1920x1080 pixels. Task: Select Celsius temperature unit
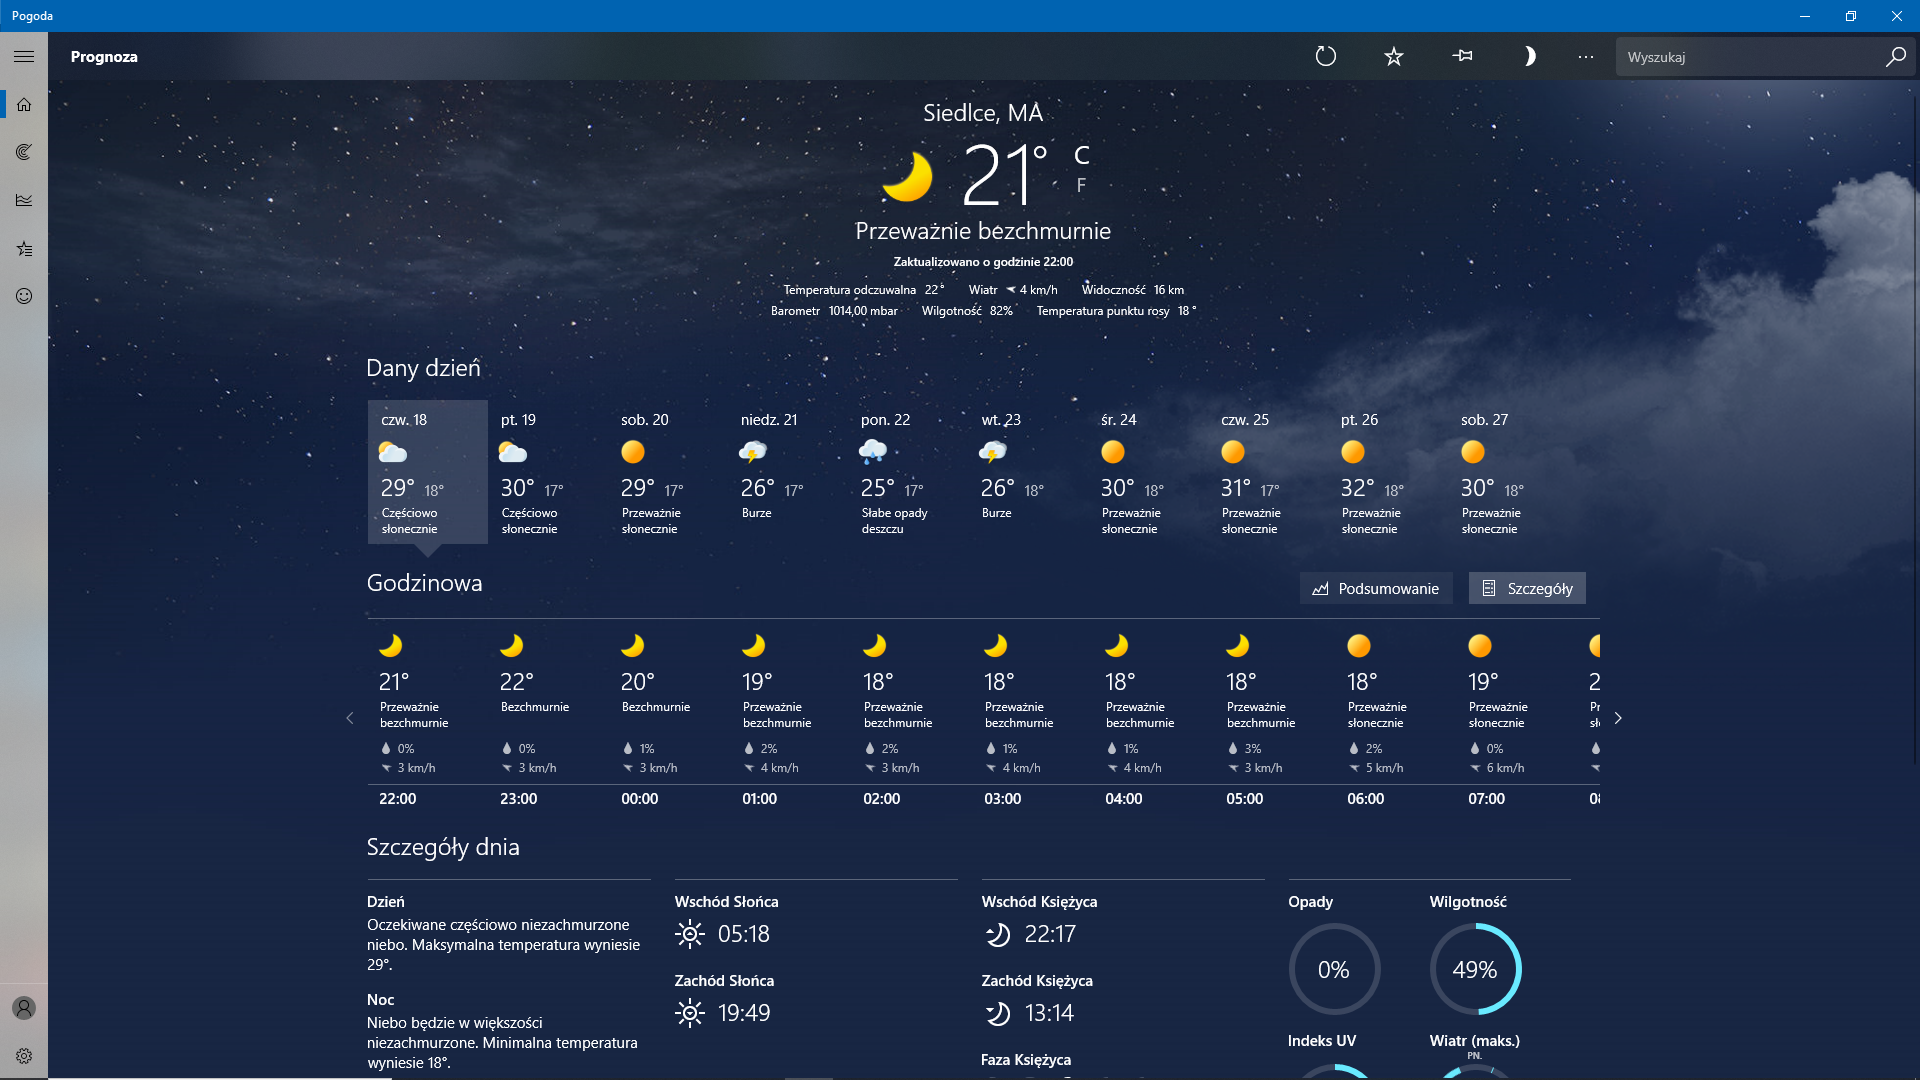point(1081,155)
